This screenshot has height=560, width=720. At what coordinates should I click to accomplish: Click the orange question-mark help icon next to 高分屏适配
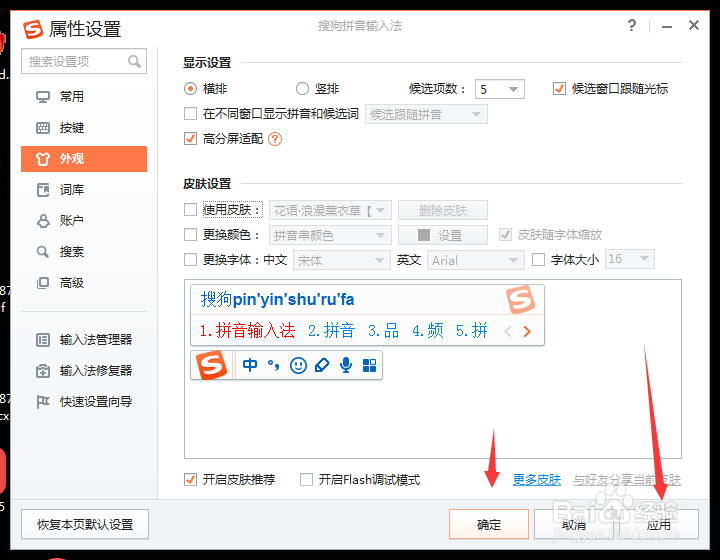pos(275,139)
